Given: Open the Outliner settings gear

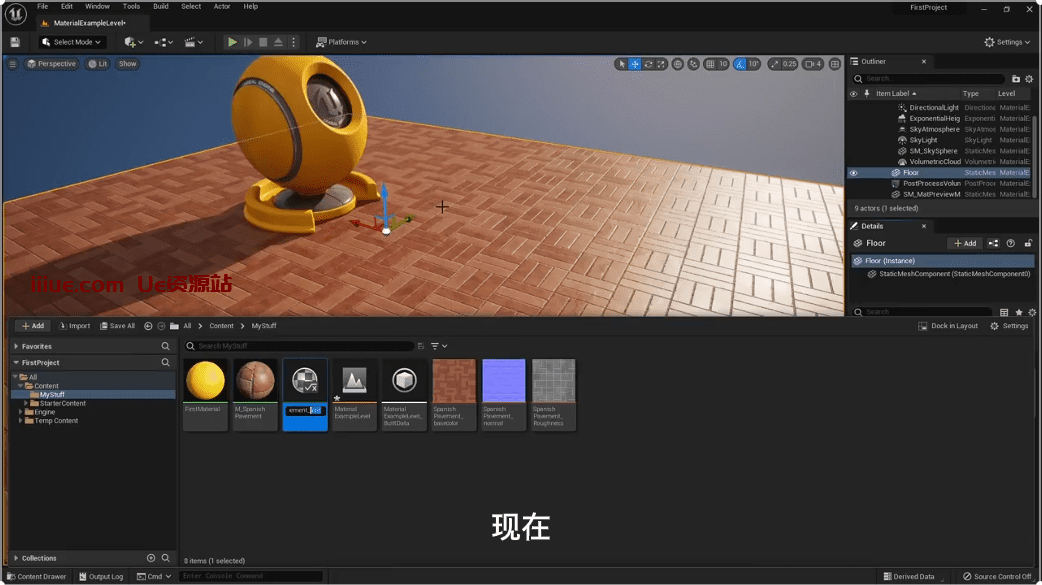Looking at the screenshot, I should point(1029,79).
